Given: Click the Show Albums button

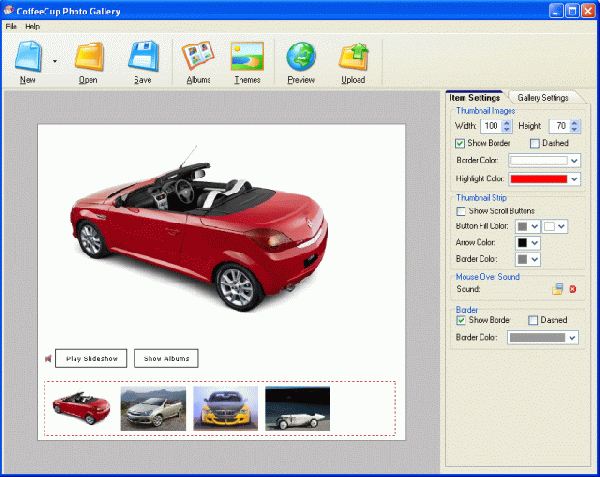Looking at the screenshot, I should (x=166, y=358).
